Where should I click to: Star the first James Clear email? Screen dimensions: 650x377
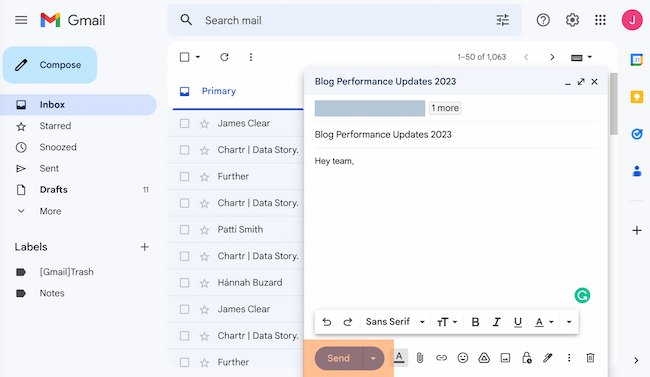tap(204, 124)
